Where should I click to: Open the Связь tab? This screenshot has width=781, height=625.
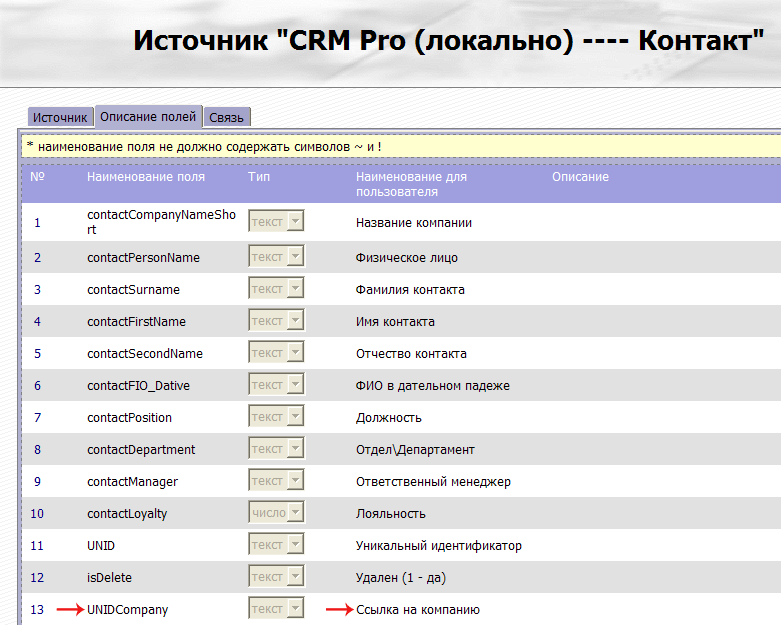tap(227, 118)
